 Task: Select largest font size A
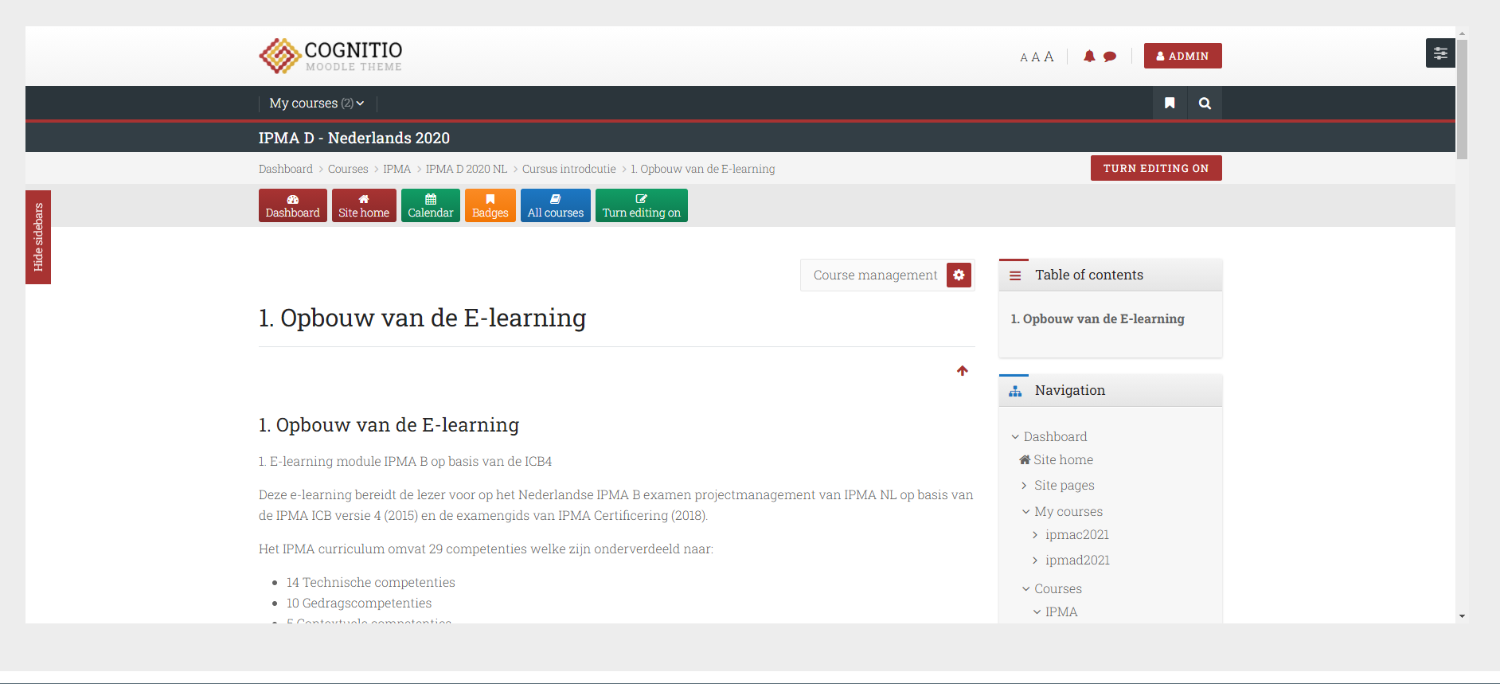(1049, 57)
